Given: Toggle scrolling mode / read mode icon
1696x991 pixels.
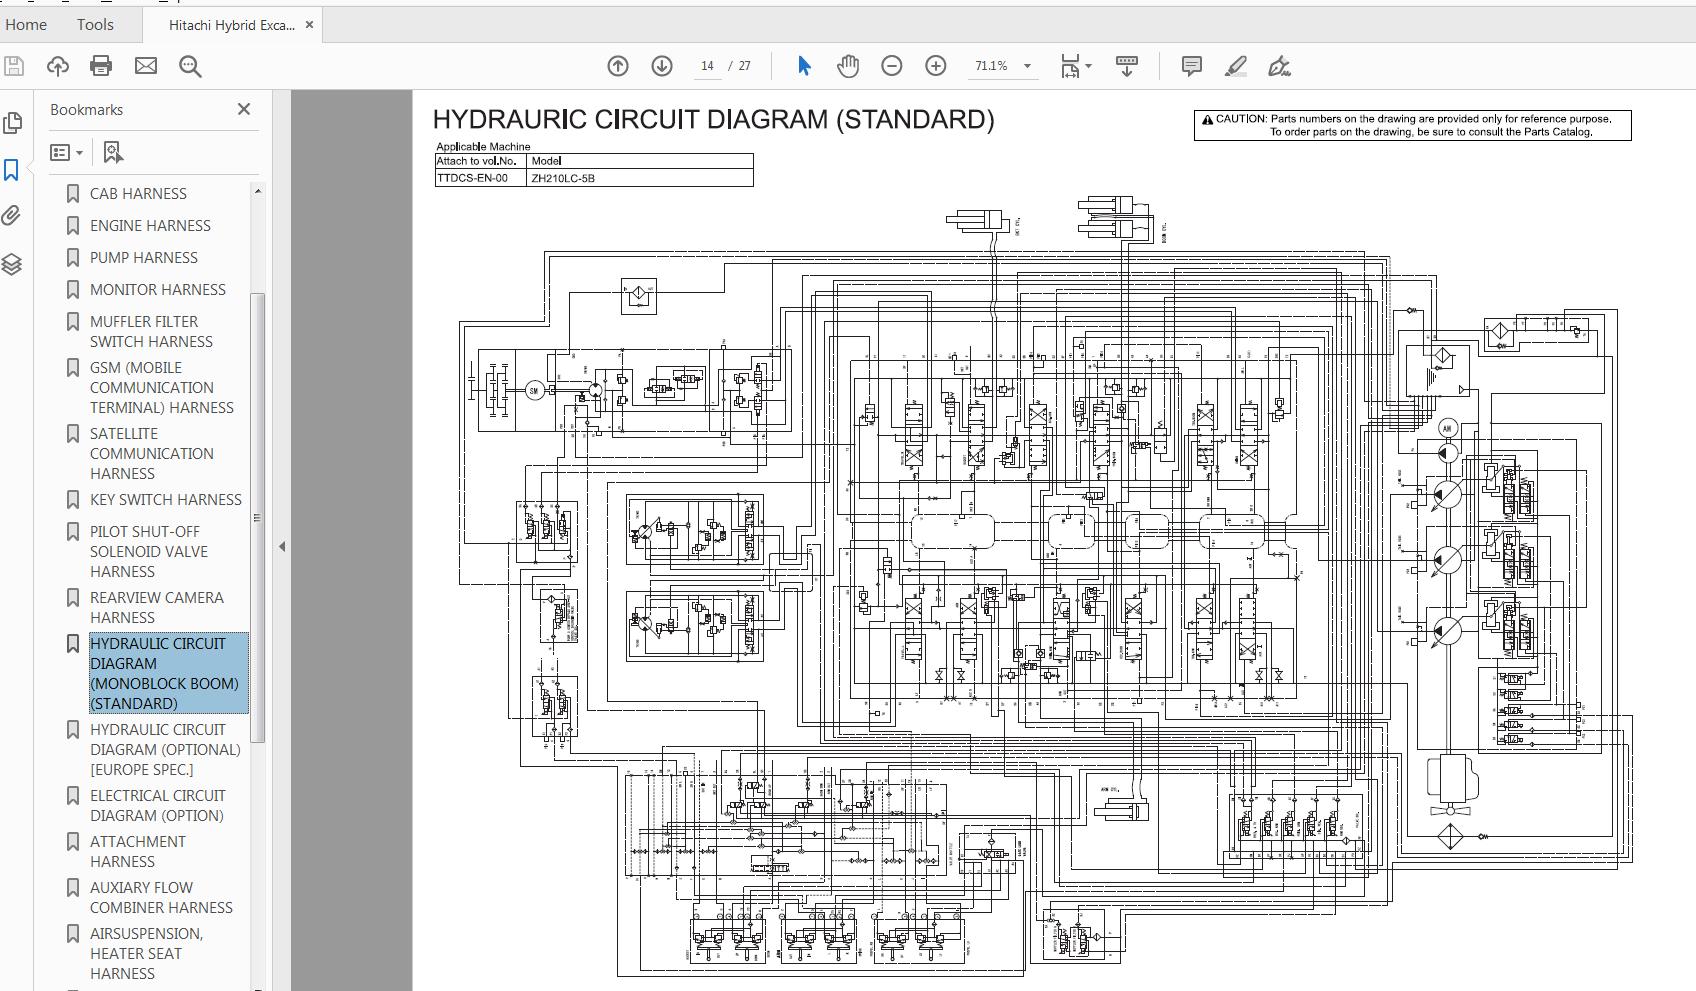Looking at the screenshot, I should tap(1127, 66).
